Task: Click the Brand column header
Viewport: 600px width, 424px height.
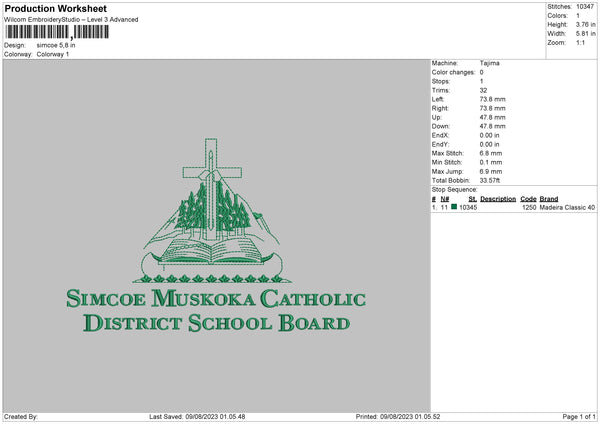Action: tap(549, 198)
